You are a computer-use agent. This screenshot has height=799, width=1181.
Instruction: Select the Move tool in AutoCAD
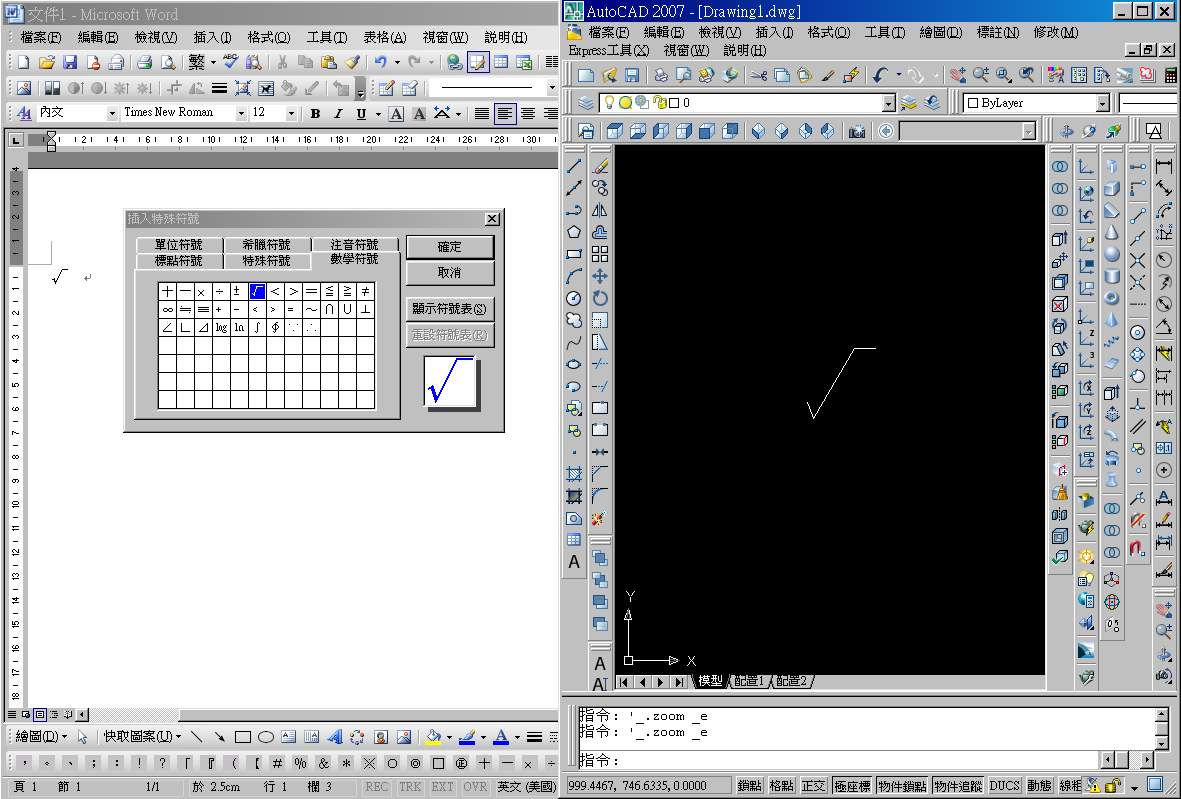pos(600,276)
